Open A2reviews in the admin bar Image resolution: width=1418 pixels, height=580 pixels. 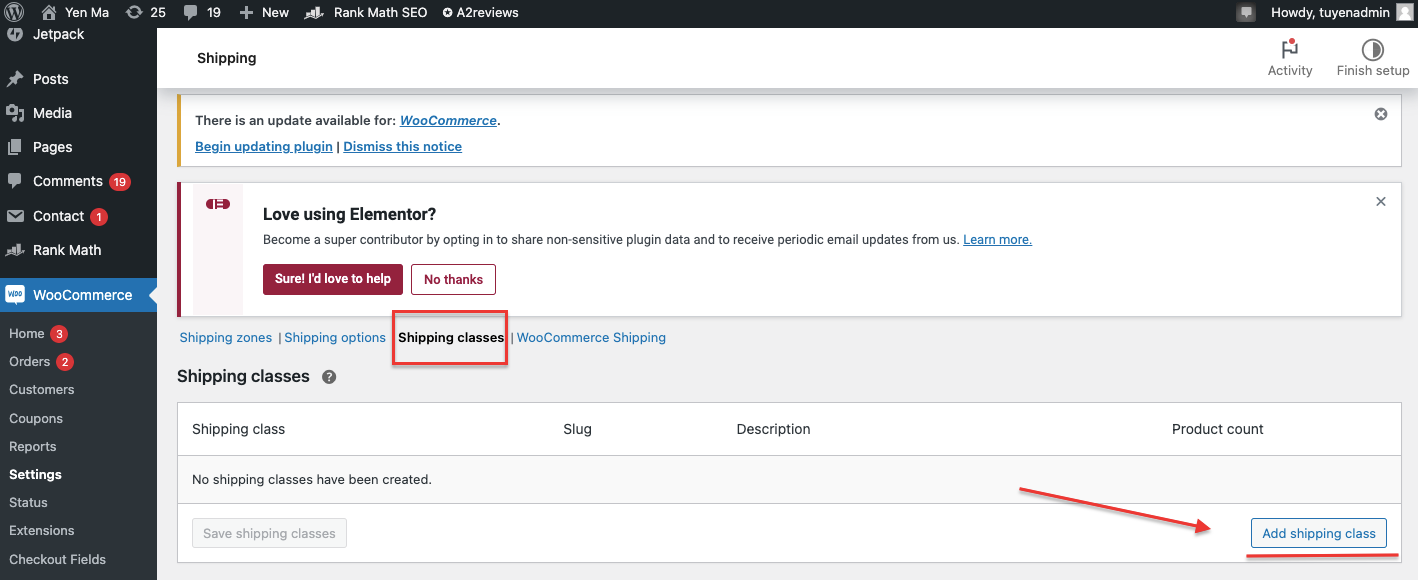(x=481, y=13)
